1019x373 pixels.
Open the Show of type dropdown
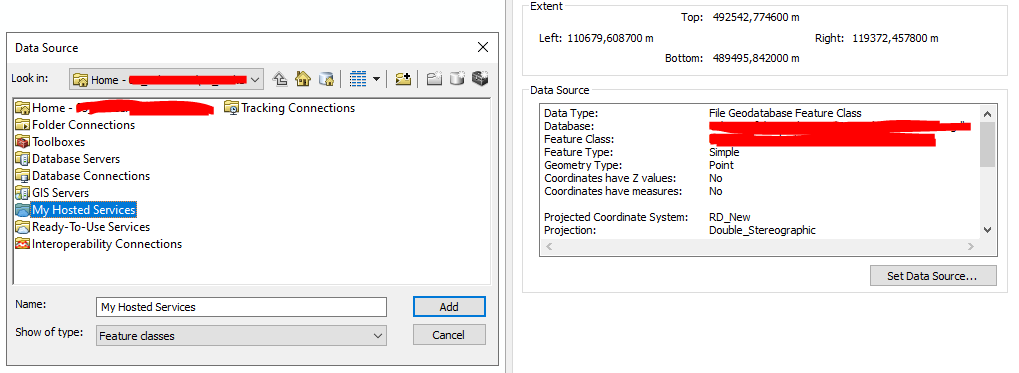[241, 335]
